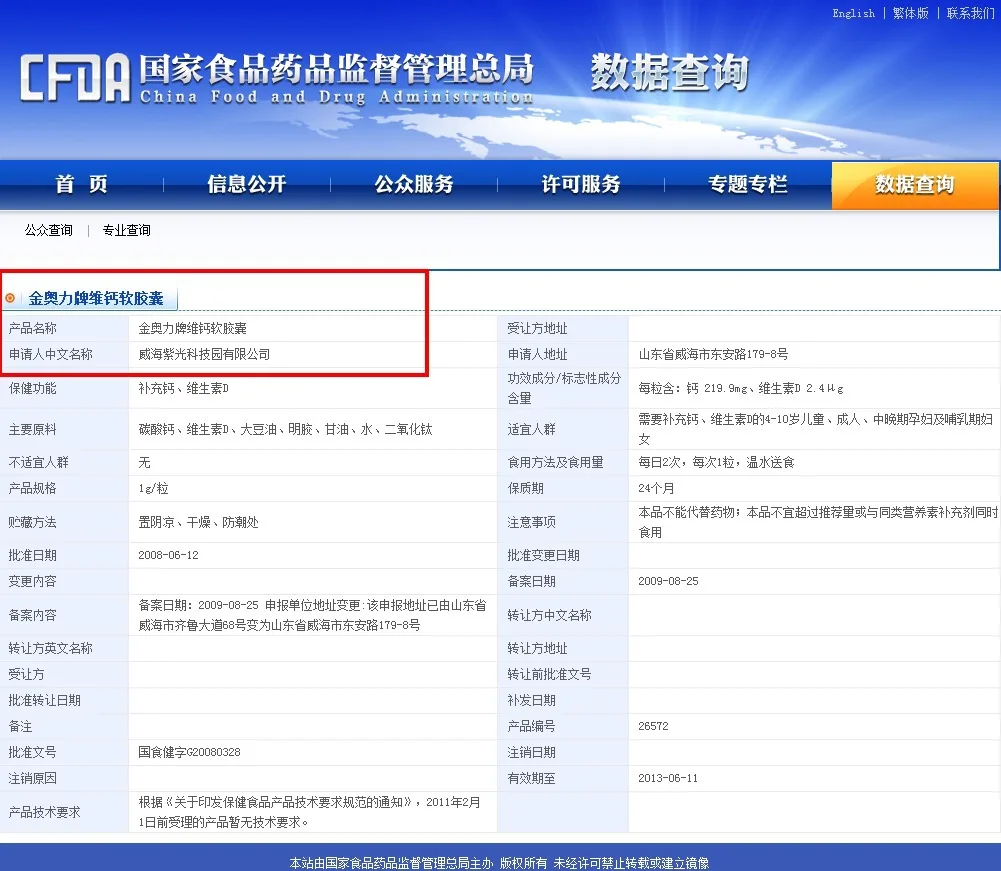Go to 首页 in the navigation bar
The image size is (1001, 871).
click(82, 184)
